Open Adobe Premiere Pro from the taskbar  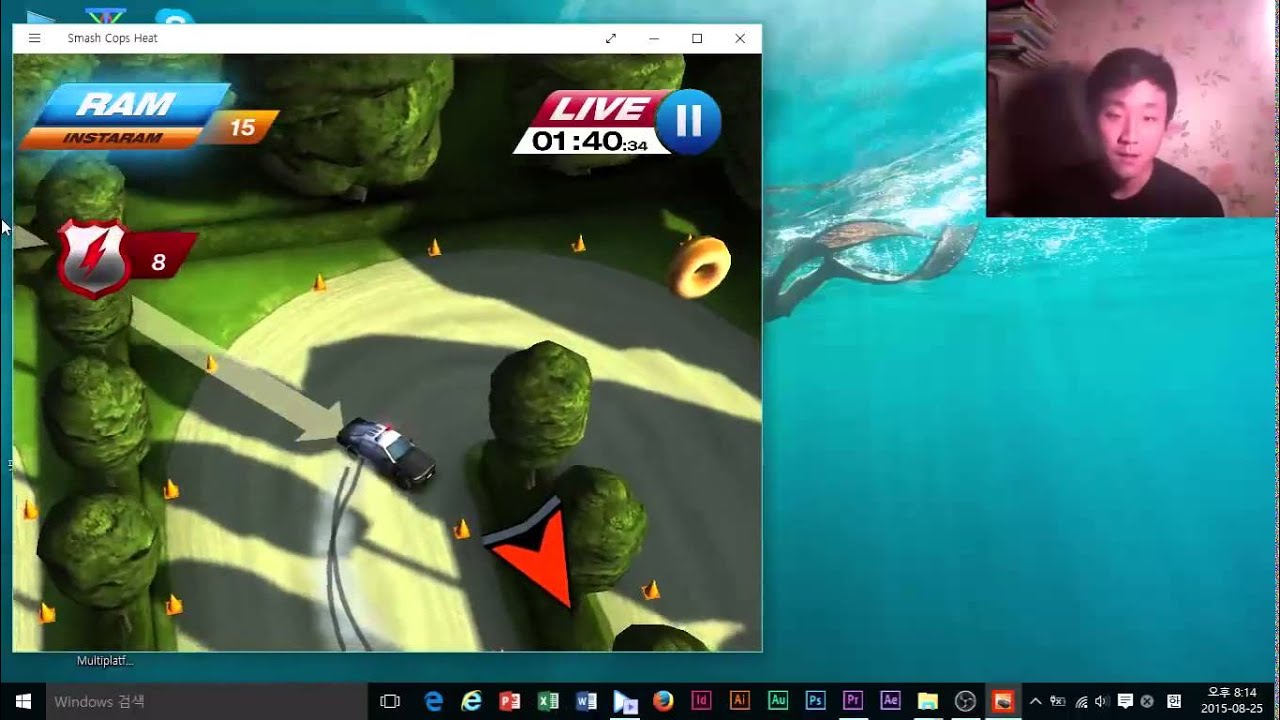(853, 701)
